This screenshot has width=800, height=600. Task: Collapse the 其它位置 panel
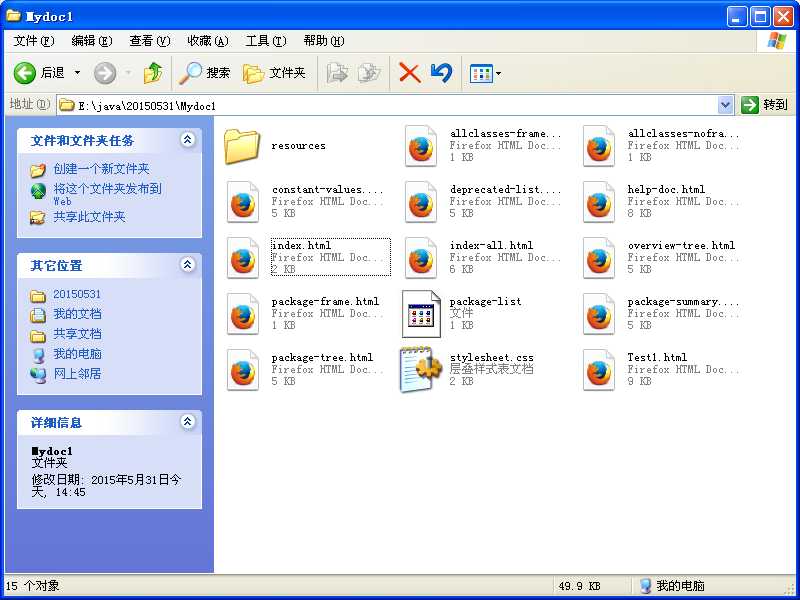[x=188, y=264]
